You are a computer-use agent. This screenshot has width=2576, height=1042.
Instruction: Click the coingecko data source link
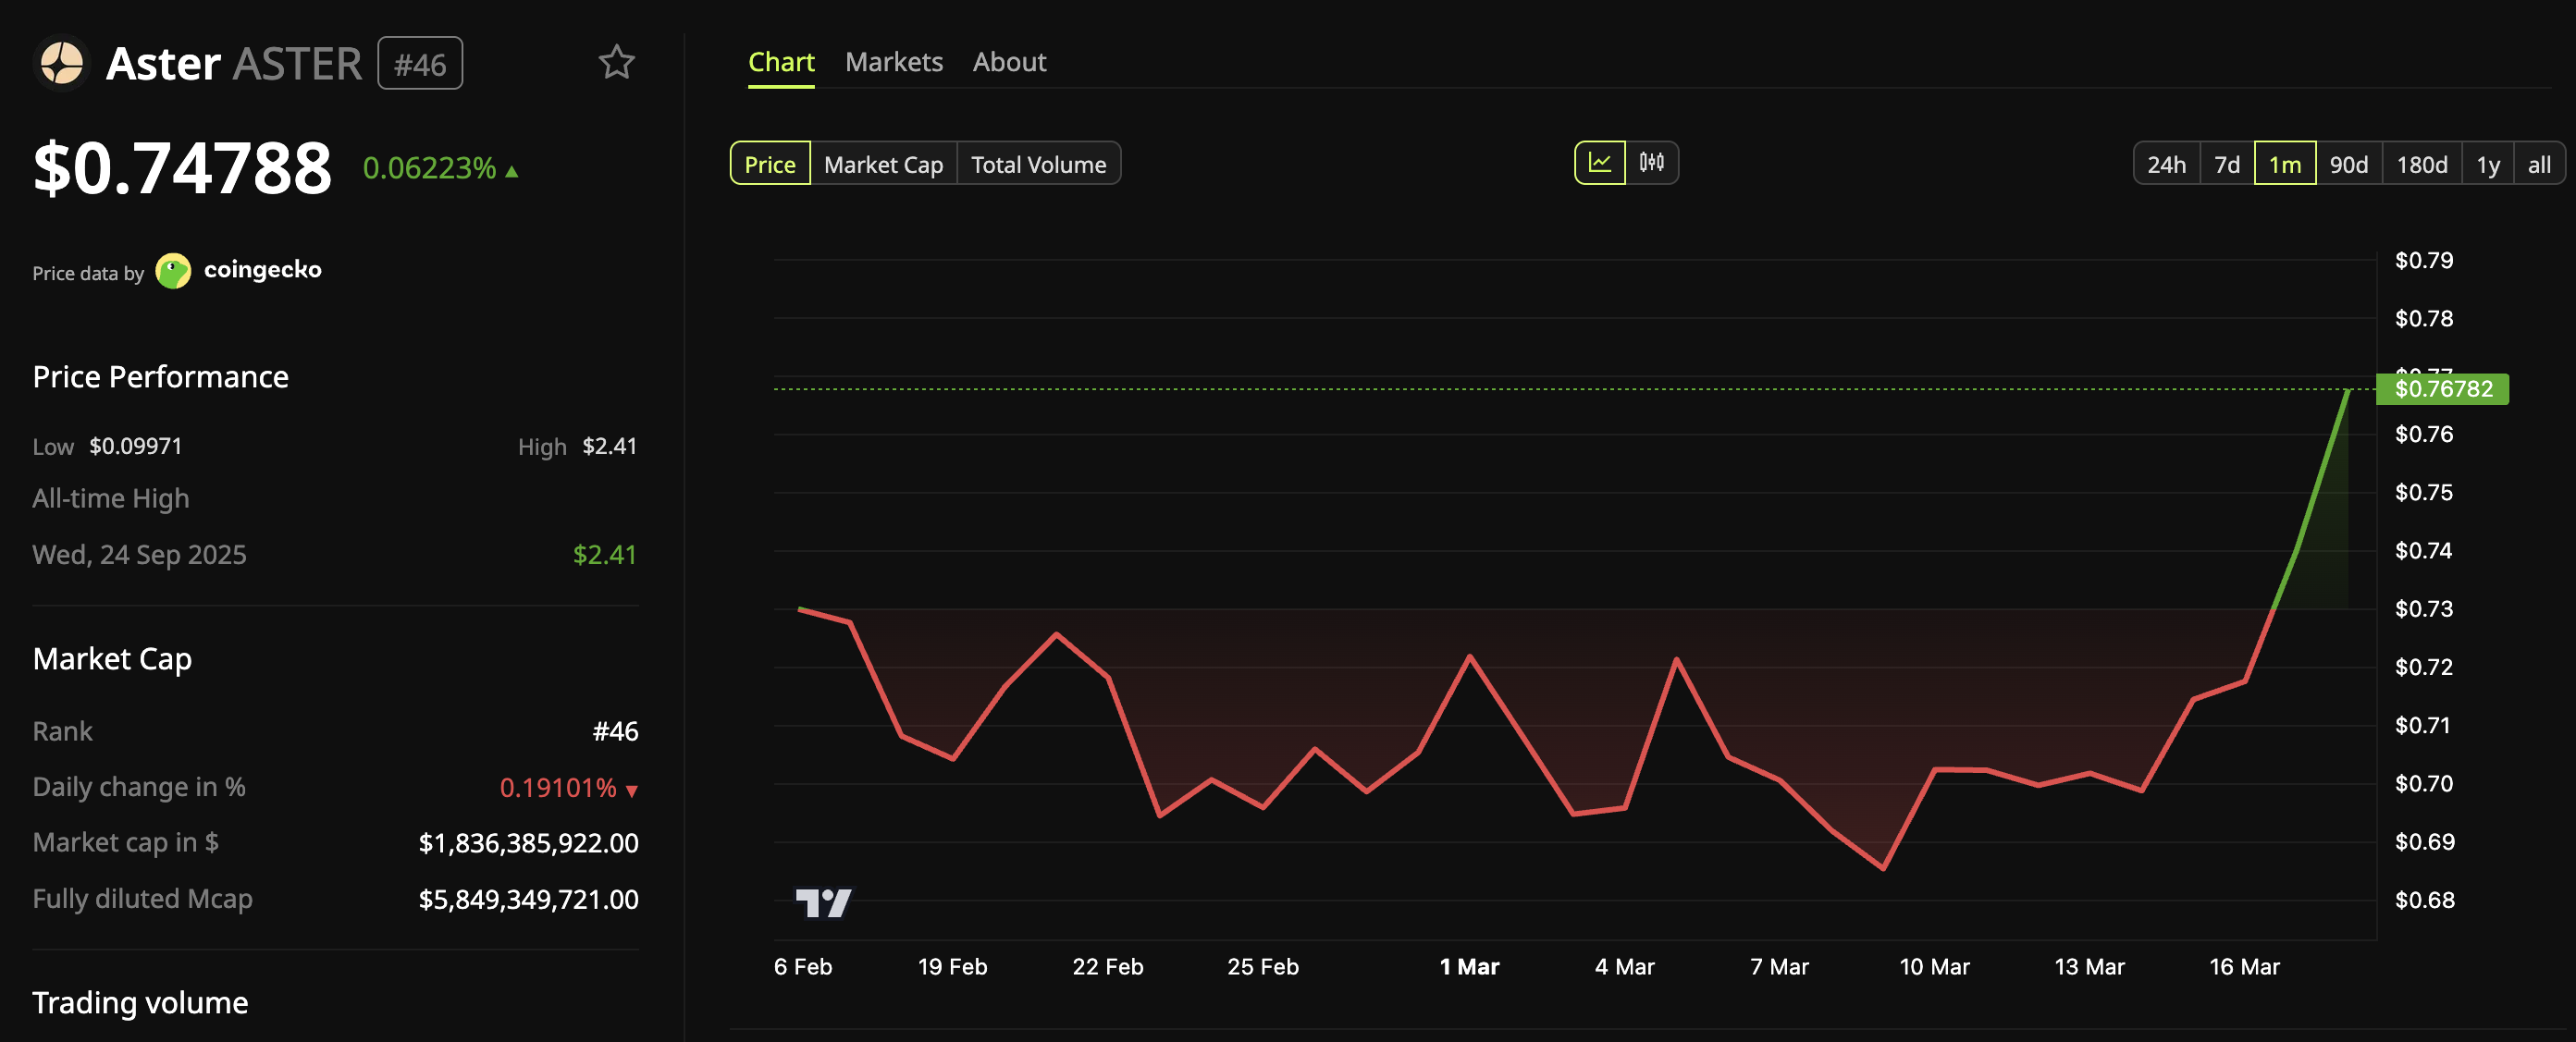[x=262, y=270]
